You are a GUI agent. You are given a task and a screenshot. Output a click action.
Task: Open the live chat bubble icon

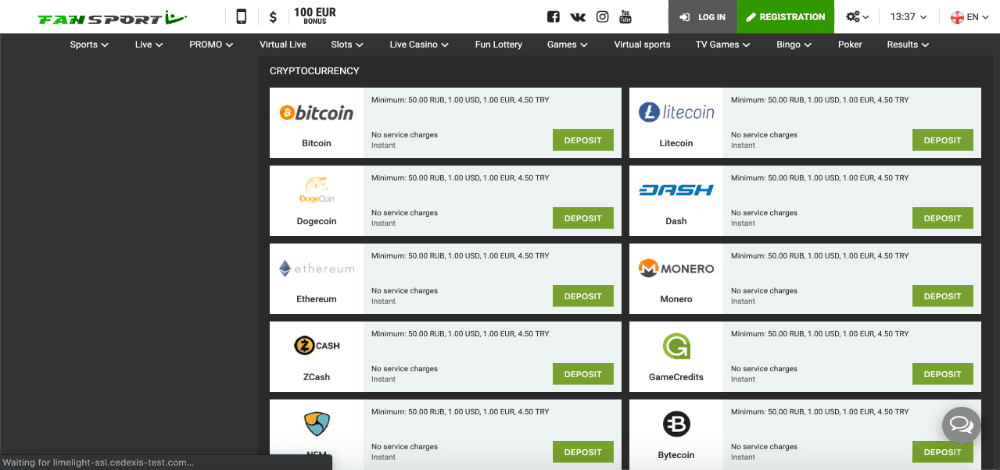tap(961, 425)
